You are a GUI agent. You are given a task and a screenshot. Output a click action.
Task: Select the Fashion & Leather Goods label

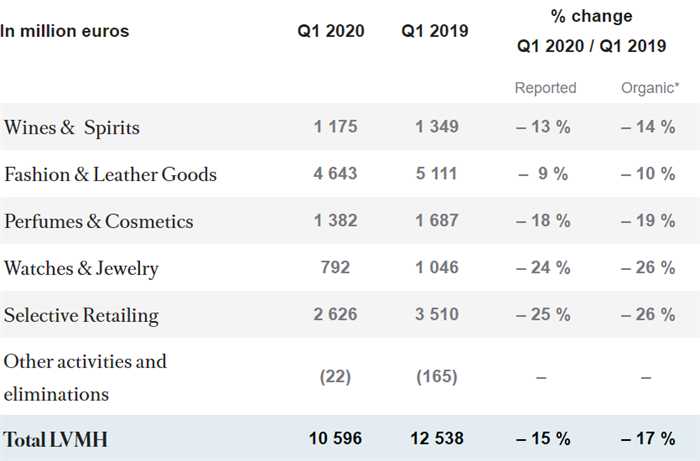(x=110, y=174)
